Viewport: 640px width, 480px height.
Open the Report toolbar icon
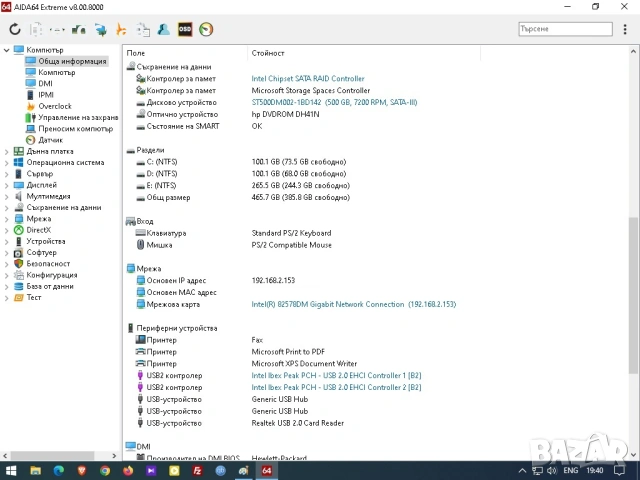coord(36,29)
